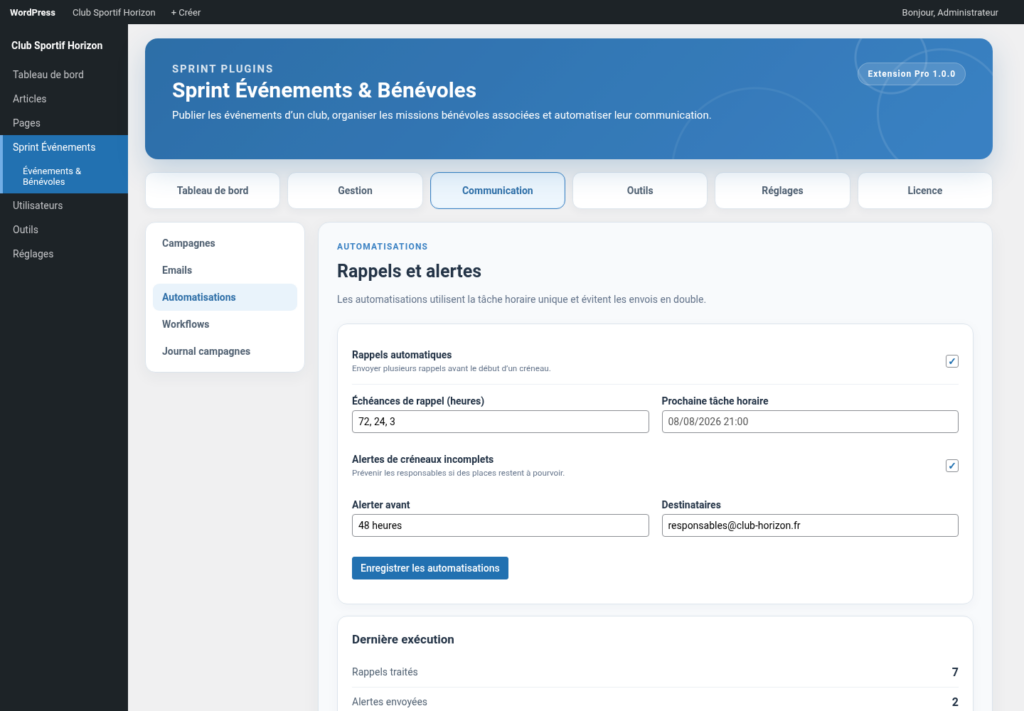Open the Licence tab
Screen dimensions: 1024x711
click(x=924, y=191)
